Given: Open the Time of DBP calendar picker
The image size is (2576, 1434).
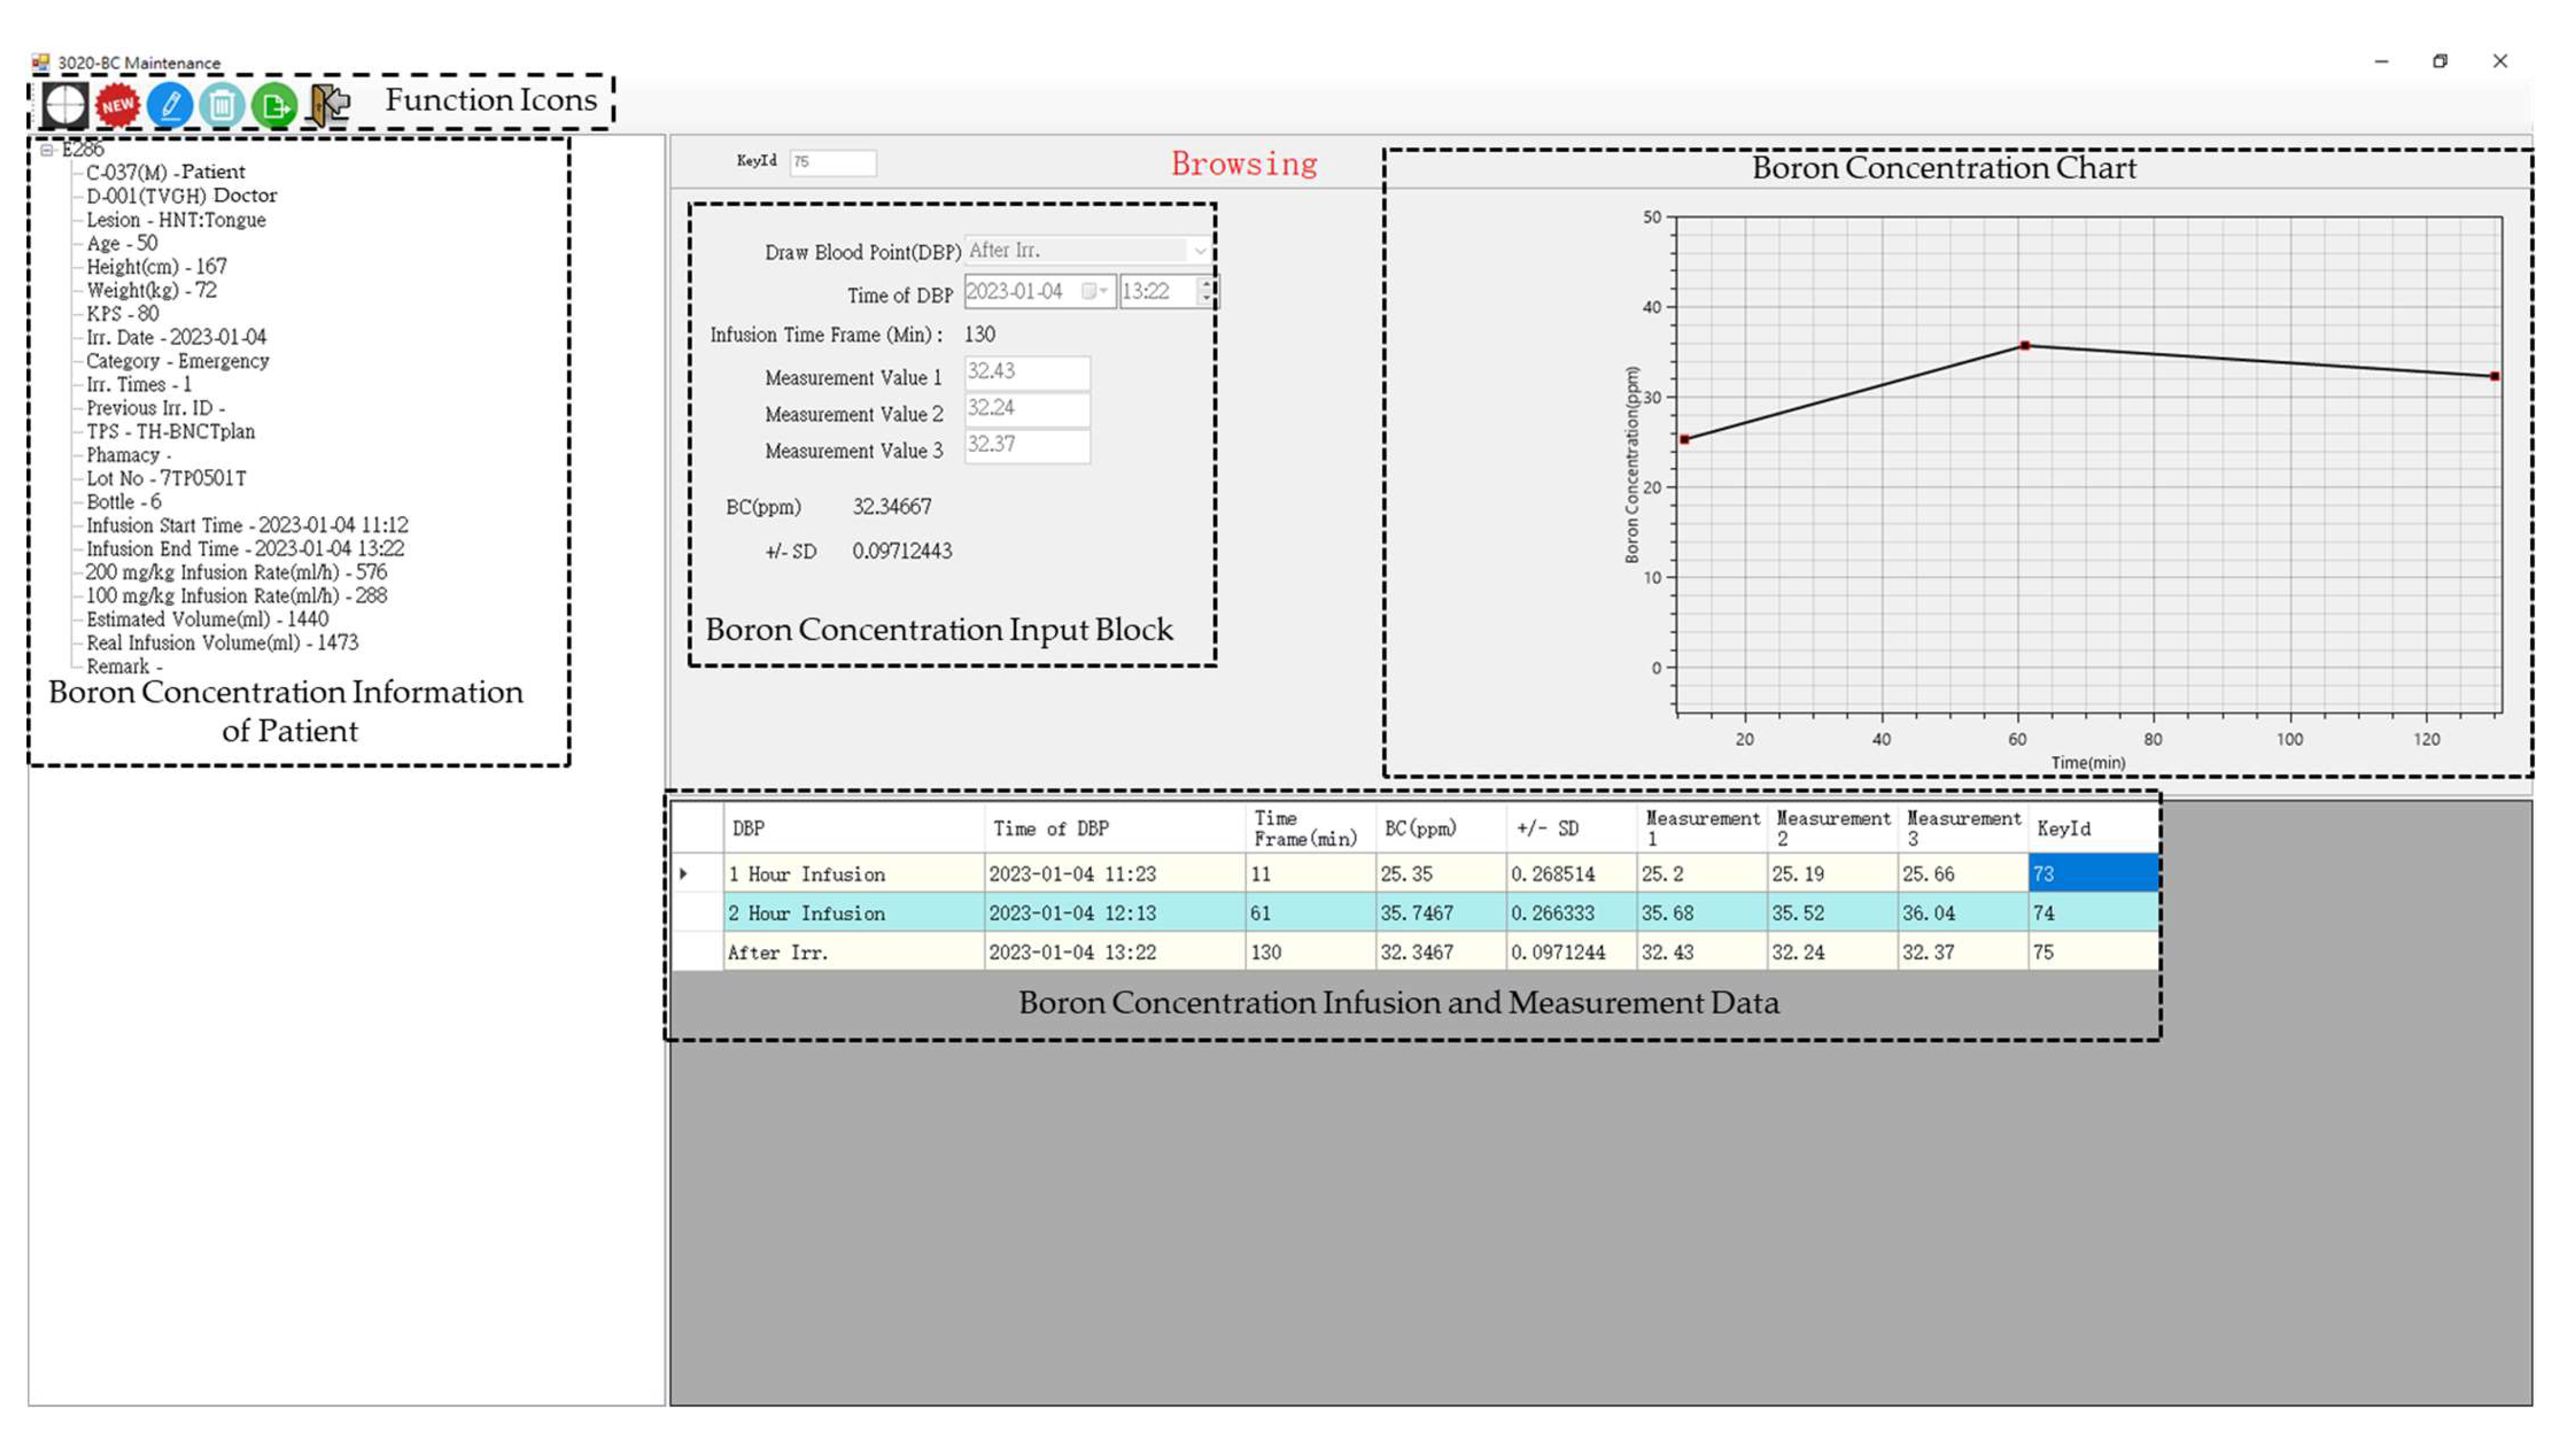Looking at the screenshot, I should click(1093, 291).
